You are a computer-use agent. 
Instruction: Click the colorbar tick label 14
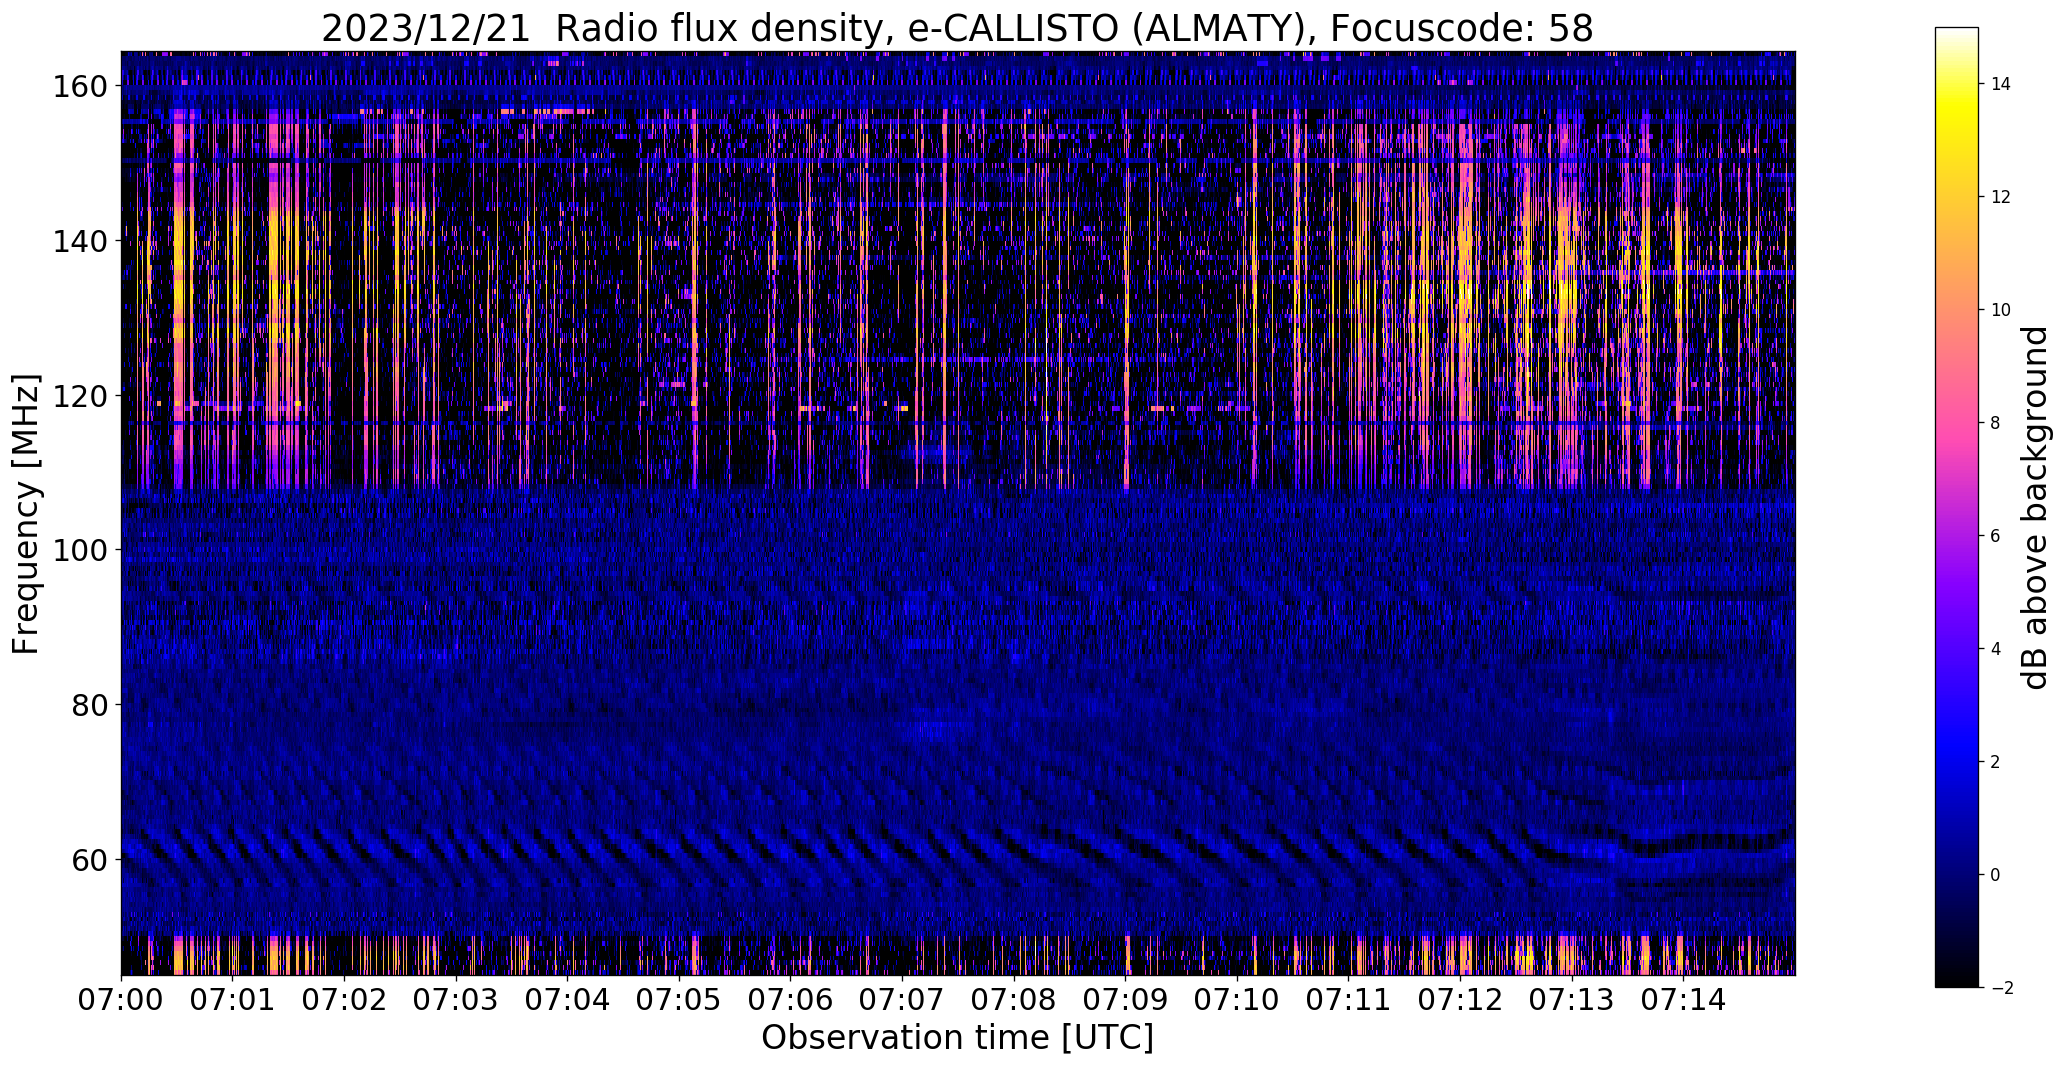(x=2001, y=84)
